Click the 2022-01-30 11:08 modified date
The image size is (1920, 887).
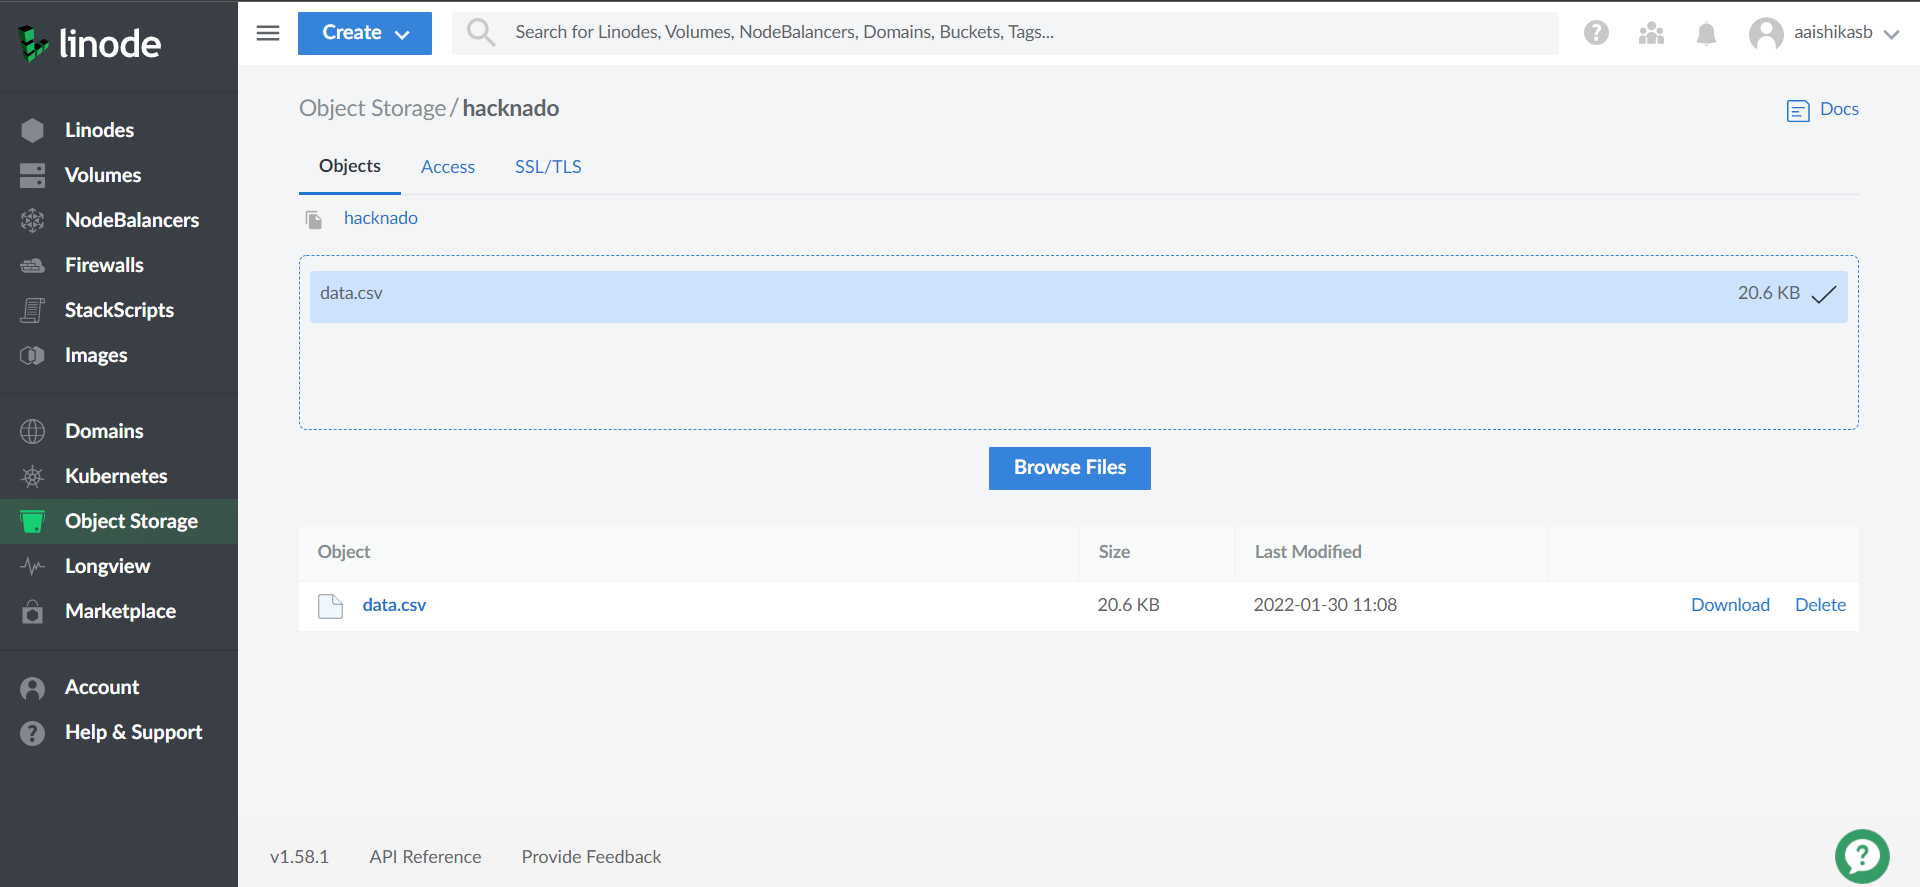click(1325, 605)
